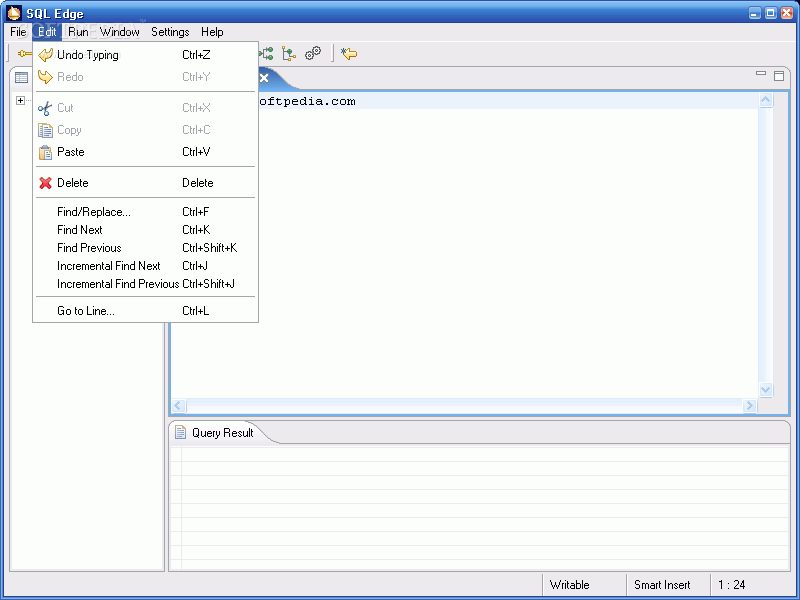The image size is (800, 600).
Task: Minimize the editor pane
Action: [x=761, y=74]
